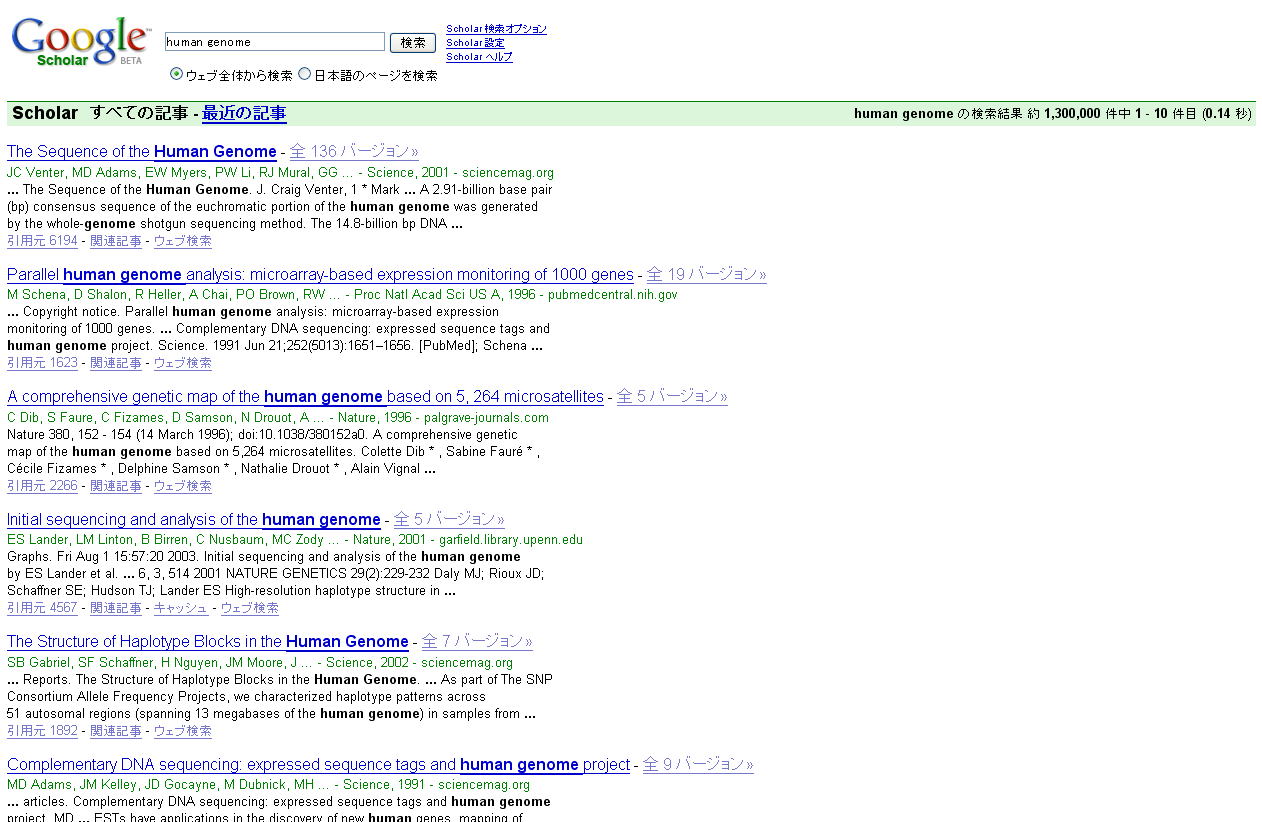Screen dimensions: 1262x822
Task: Open 'The Structure of Haplotype Blocks' article
Action: coord(208,642)
